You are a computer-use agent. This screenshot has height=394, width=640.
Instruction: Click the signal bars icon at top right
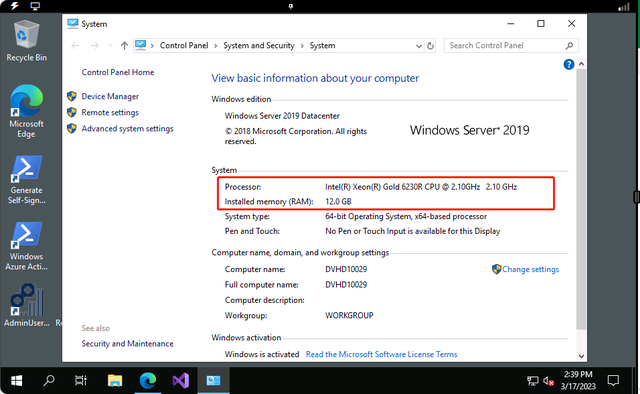click(x=623, y=7)
